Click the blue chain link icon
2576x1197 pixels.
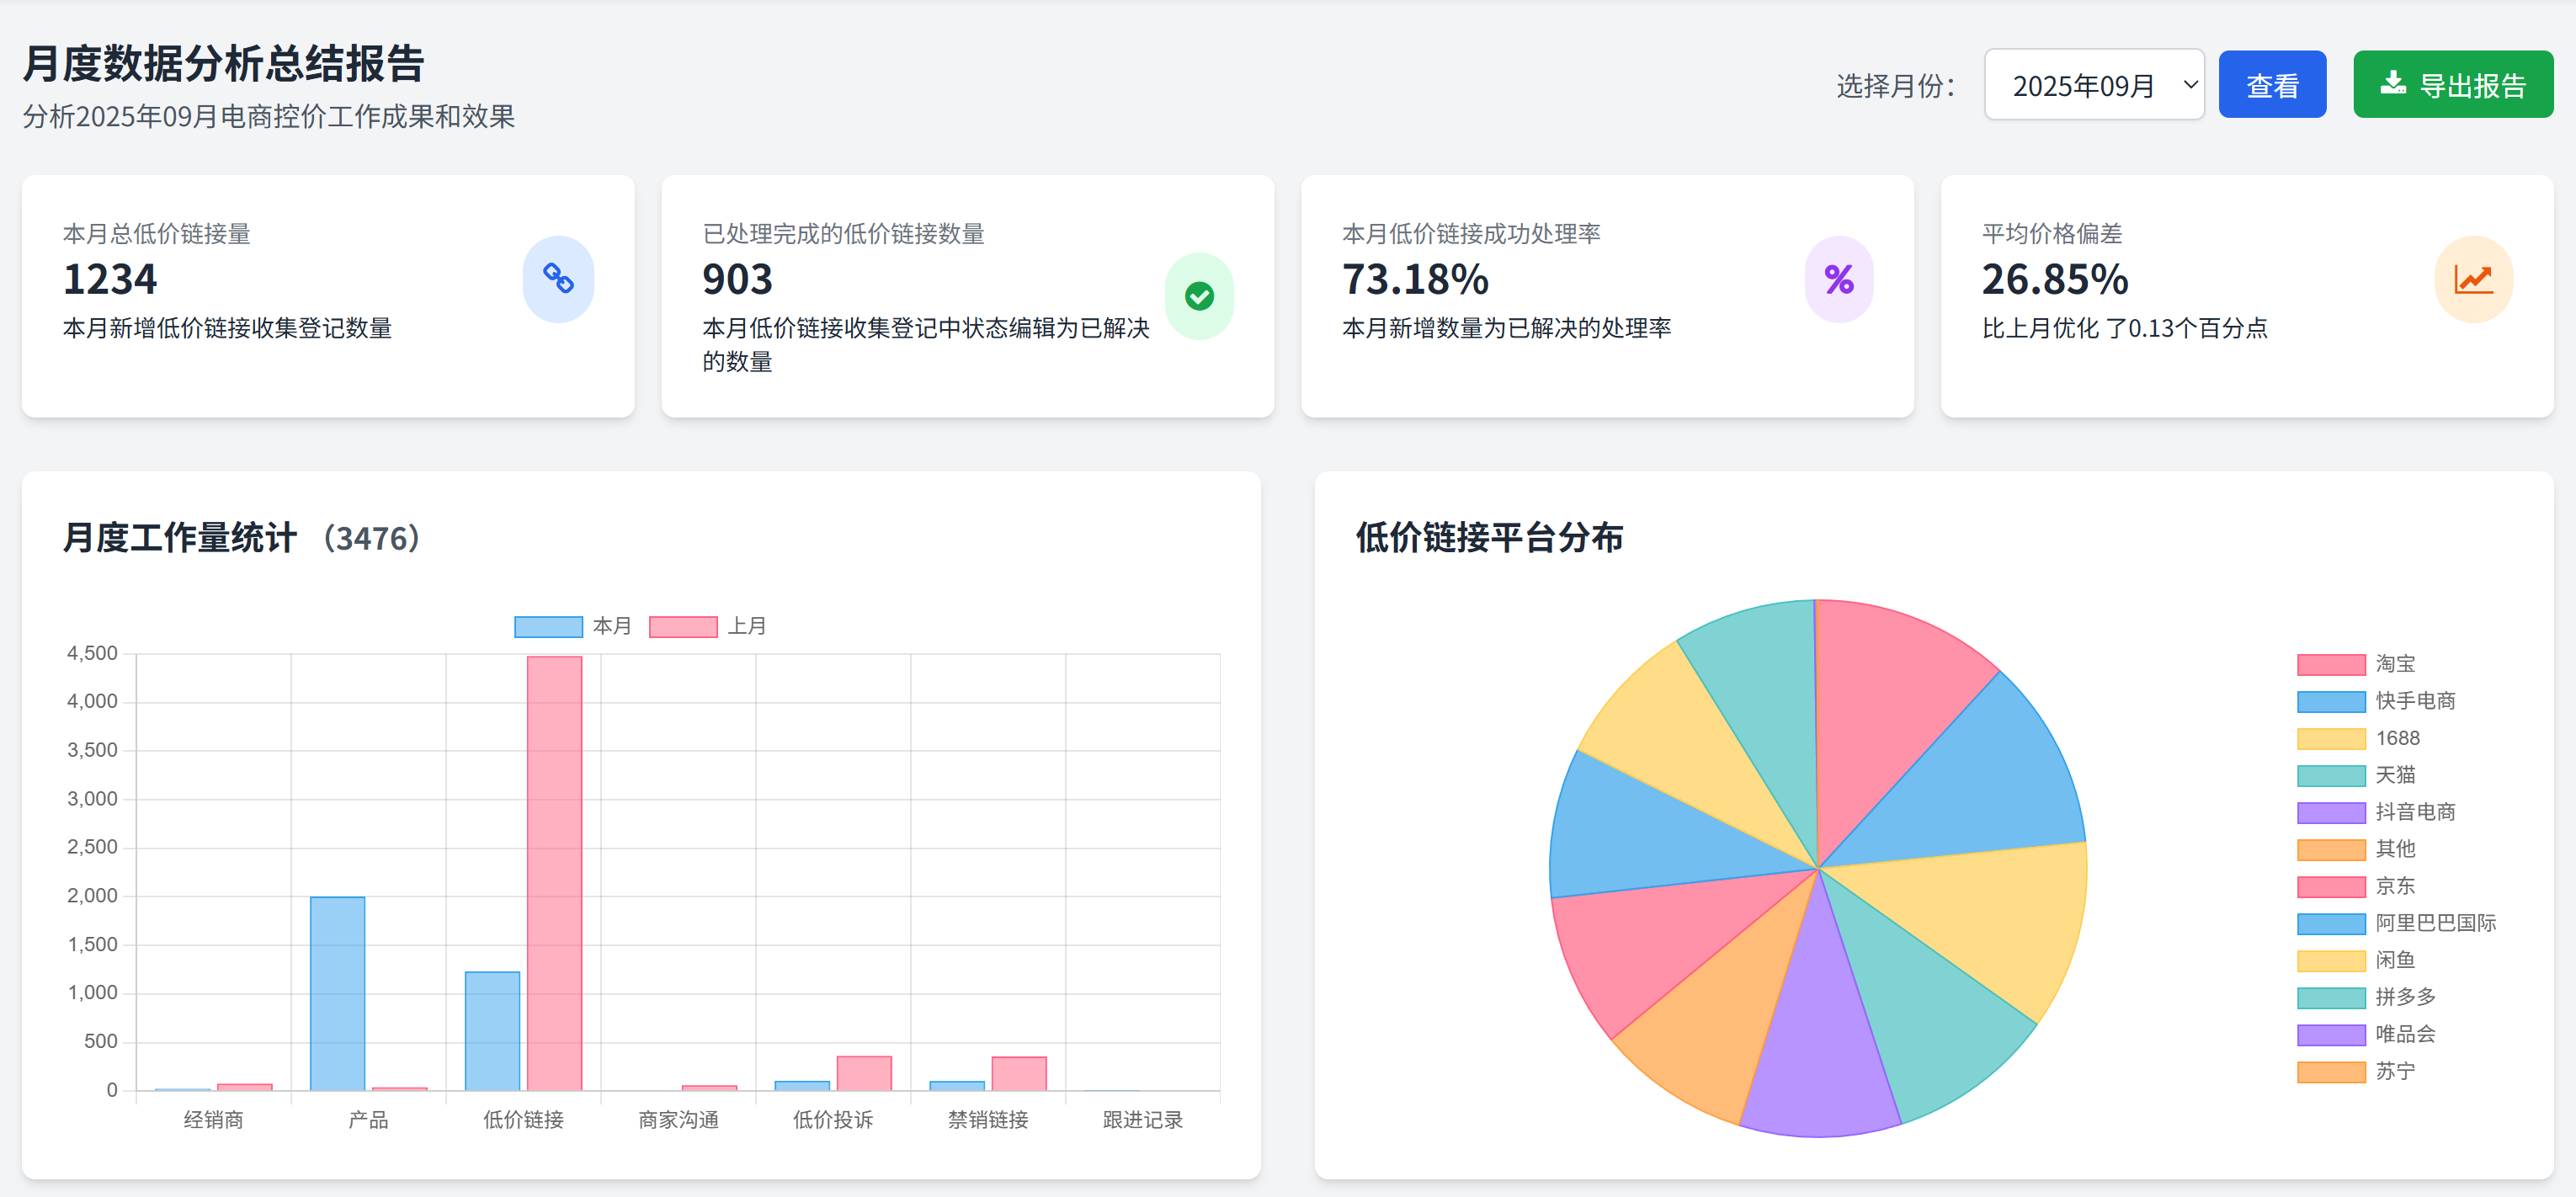point(558,279)
